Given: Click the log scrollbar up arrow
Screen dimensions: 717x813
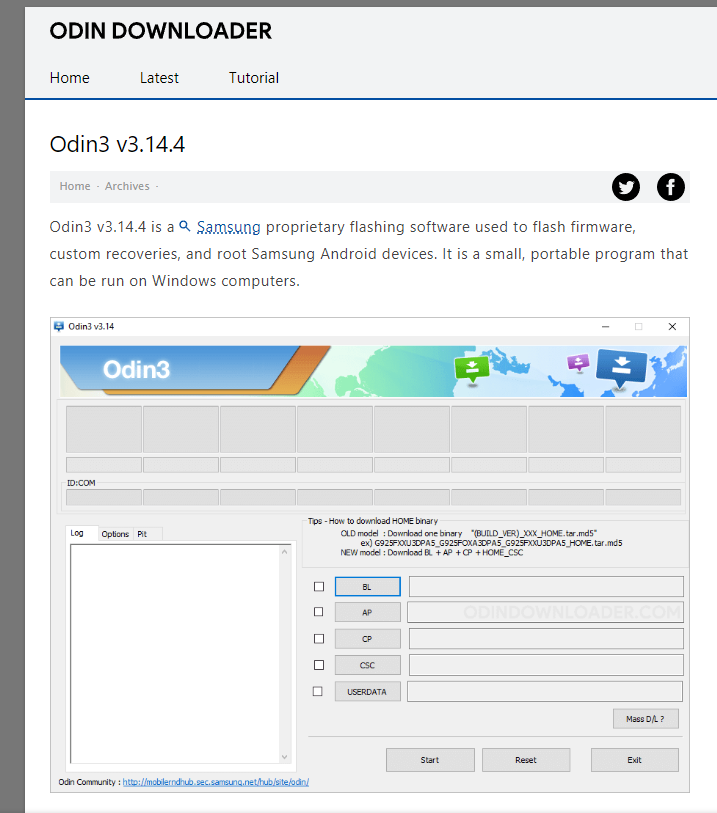Looking at the screenshot, I should (284, 552).
